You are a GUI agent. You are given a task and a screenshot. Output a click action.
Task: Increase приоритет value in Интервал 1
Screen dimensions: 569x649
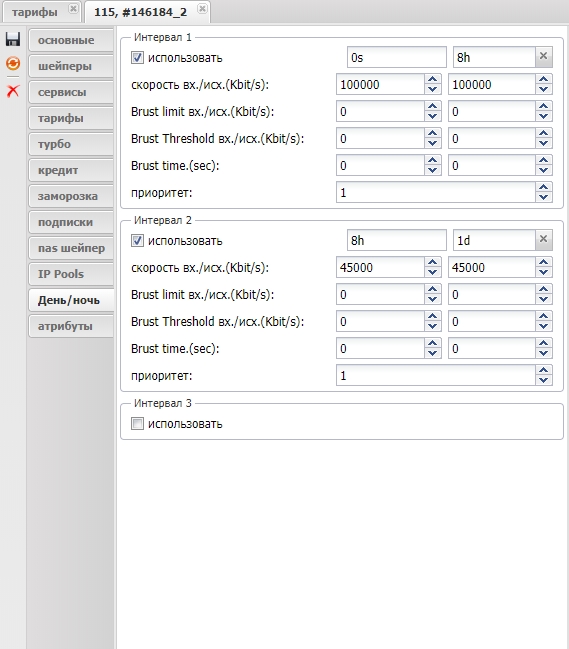543,187
